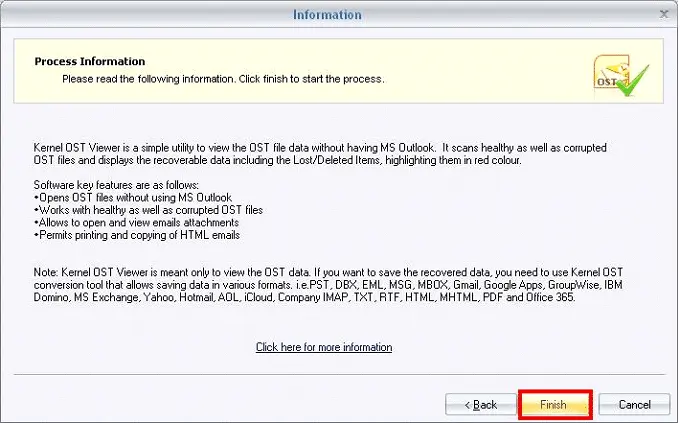Click the 'Note: Kernel OST Viewer' paragraph
This screenshot has height=423, width=680.
[x=328, y=285]
